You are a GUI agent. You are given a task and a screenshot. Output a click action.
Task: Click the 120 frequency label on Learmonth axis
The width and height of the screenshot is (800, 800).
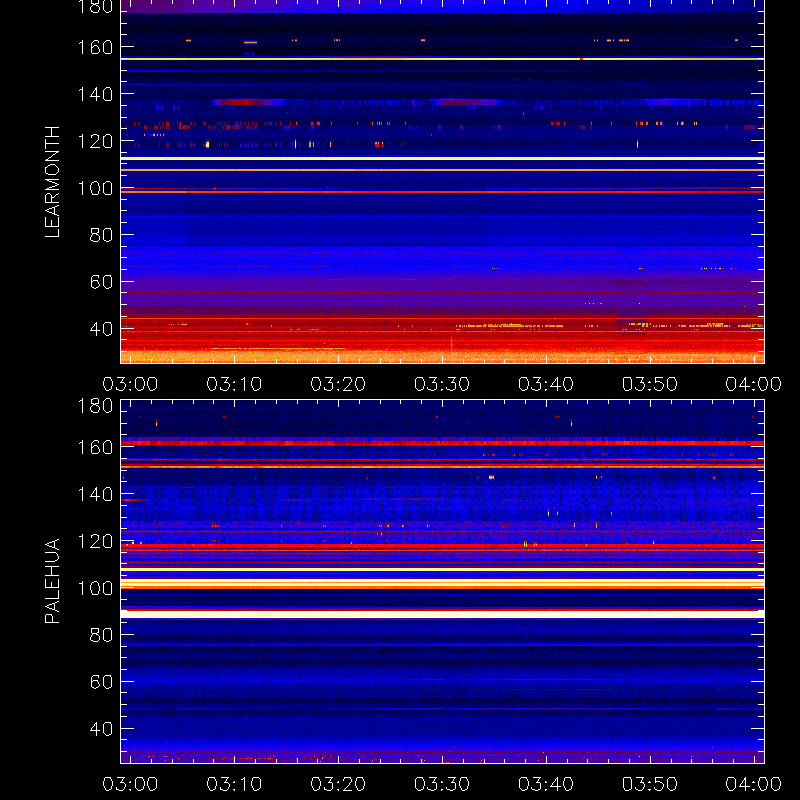tap(95, 141)
